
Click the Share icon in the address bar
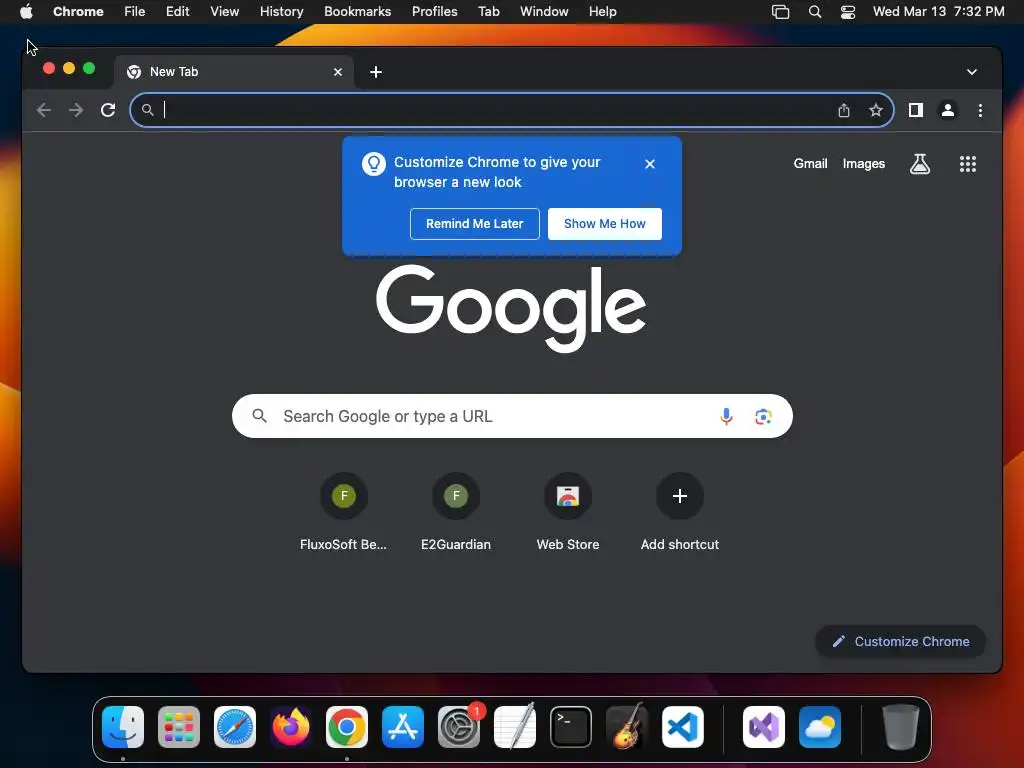click(x=844, y=110)
